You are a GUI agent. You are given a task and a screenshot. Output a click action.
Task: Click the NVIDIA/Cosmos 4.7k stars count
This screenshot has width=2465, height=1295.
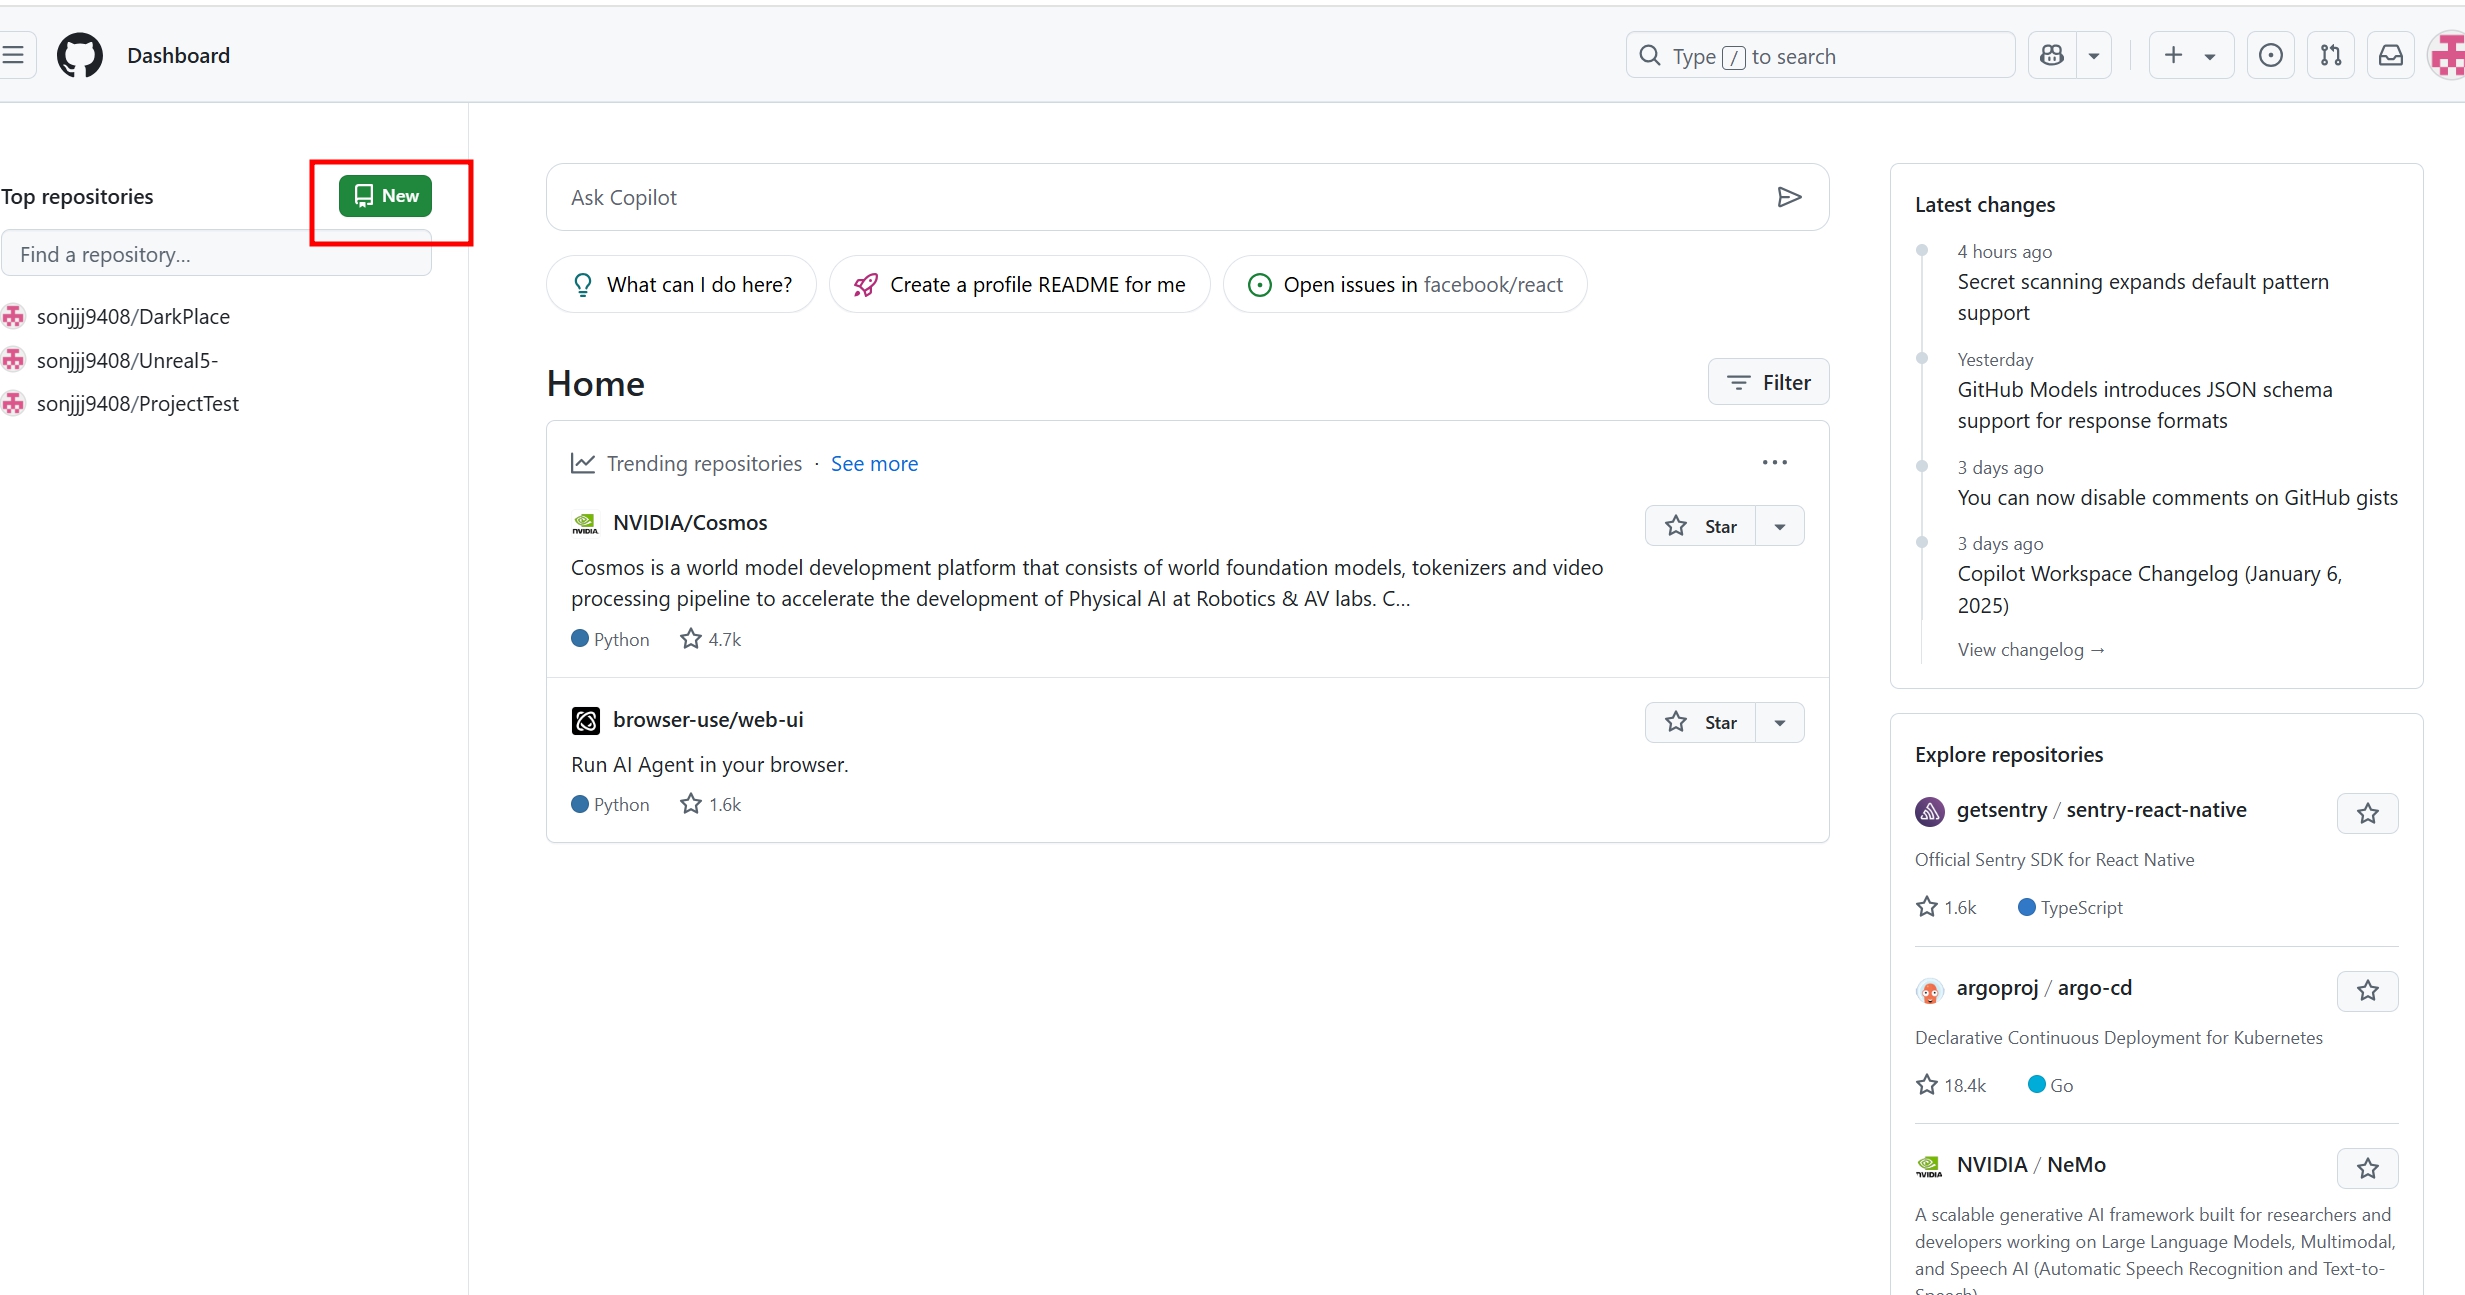[x=711, y=639]
